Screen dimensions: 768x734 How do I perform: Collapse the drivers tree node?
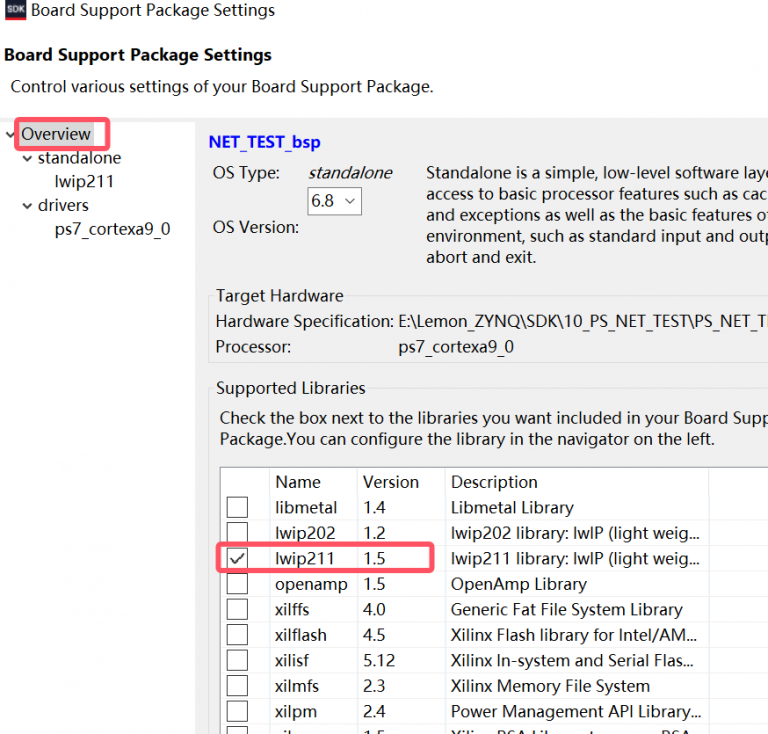click(x=27, y=206)
